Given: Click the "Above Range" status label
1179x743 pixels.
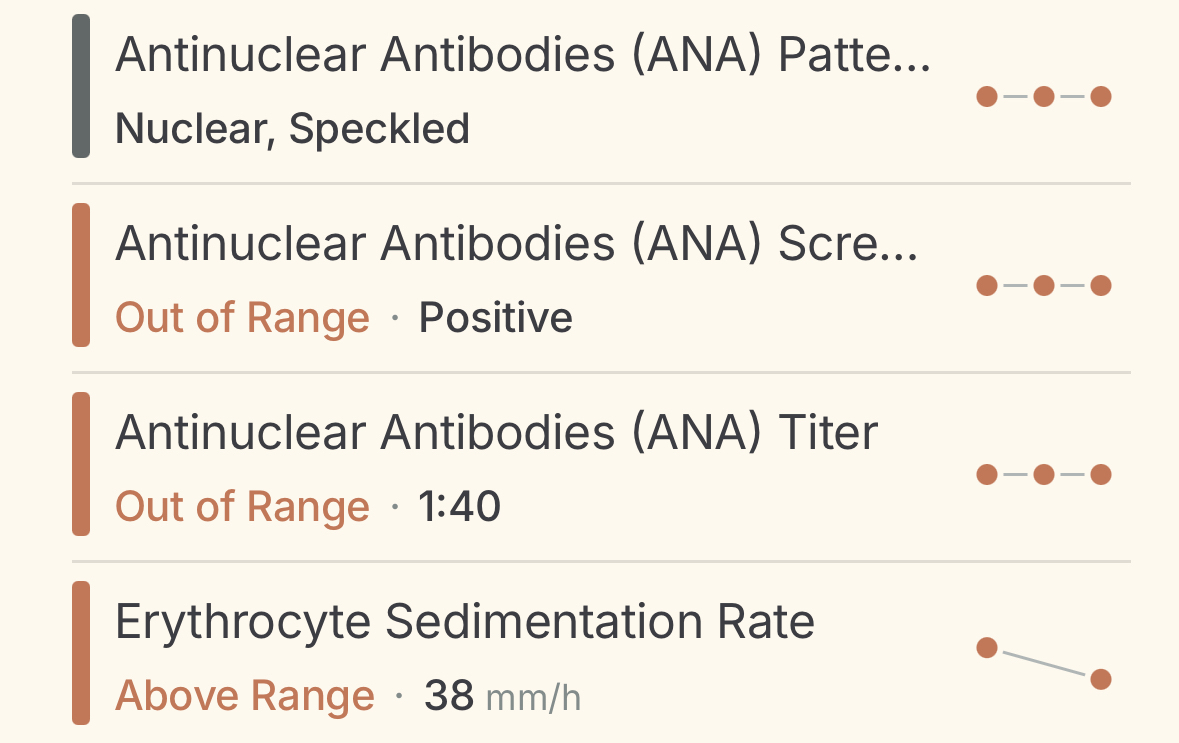Looking at the screenshot, I should point(245,696).
